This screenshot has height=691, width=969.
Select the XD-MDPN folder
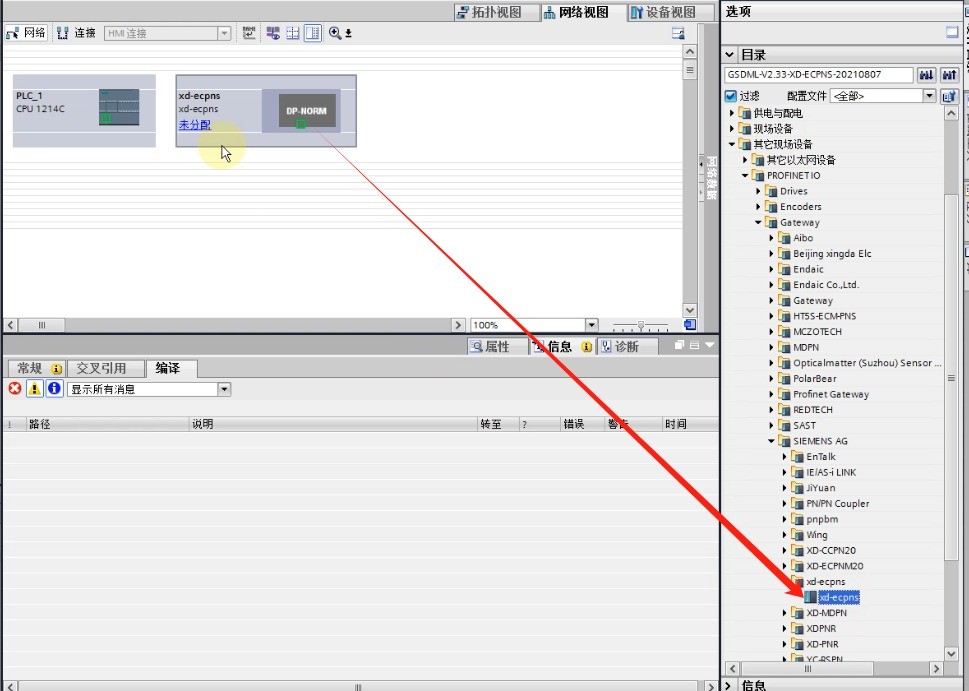pyautogui.click(x=826, y=613)
